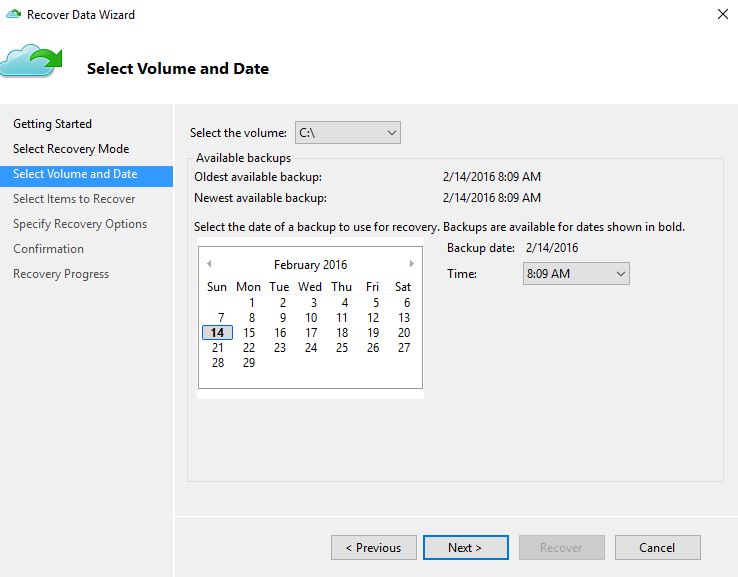
Task: Select the Select Volume and Date step
Action: pyautogui.click(x=87, y=174)
